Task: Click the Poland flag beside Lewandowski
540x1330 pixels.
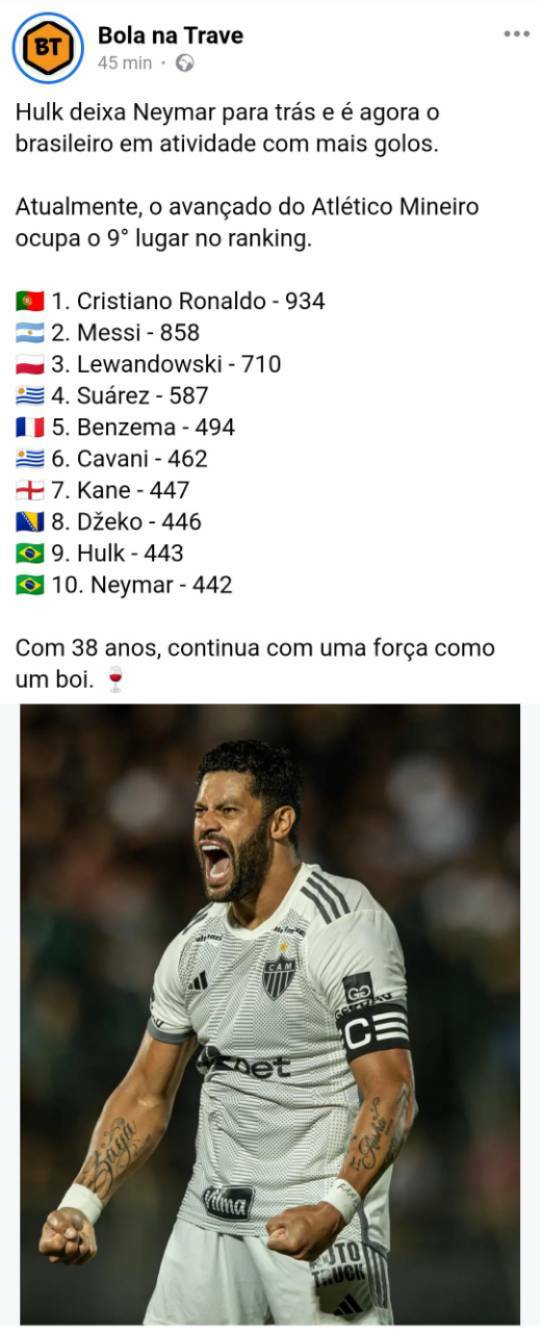Action: click(30, 365)
